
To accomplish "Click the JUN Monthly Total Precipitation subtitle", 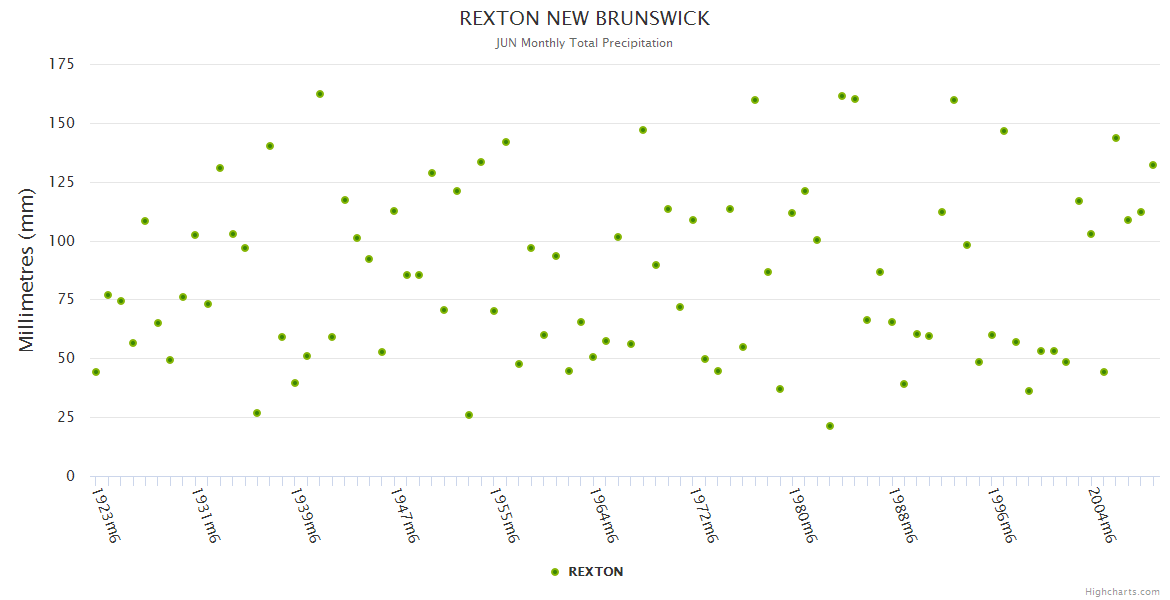I will click(585, 43).
